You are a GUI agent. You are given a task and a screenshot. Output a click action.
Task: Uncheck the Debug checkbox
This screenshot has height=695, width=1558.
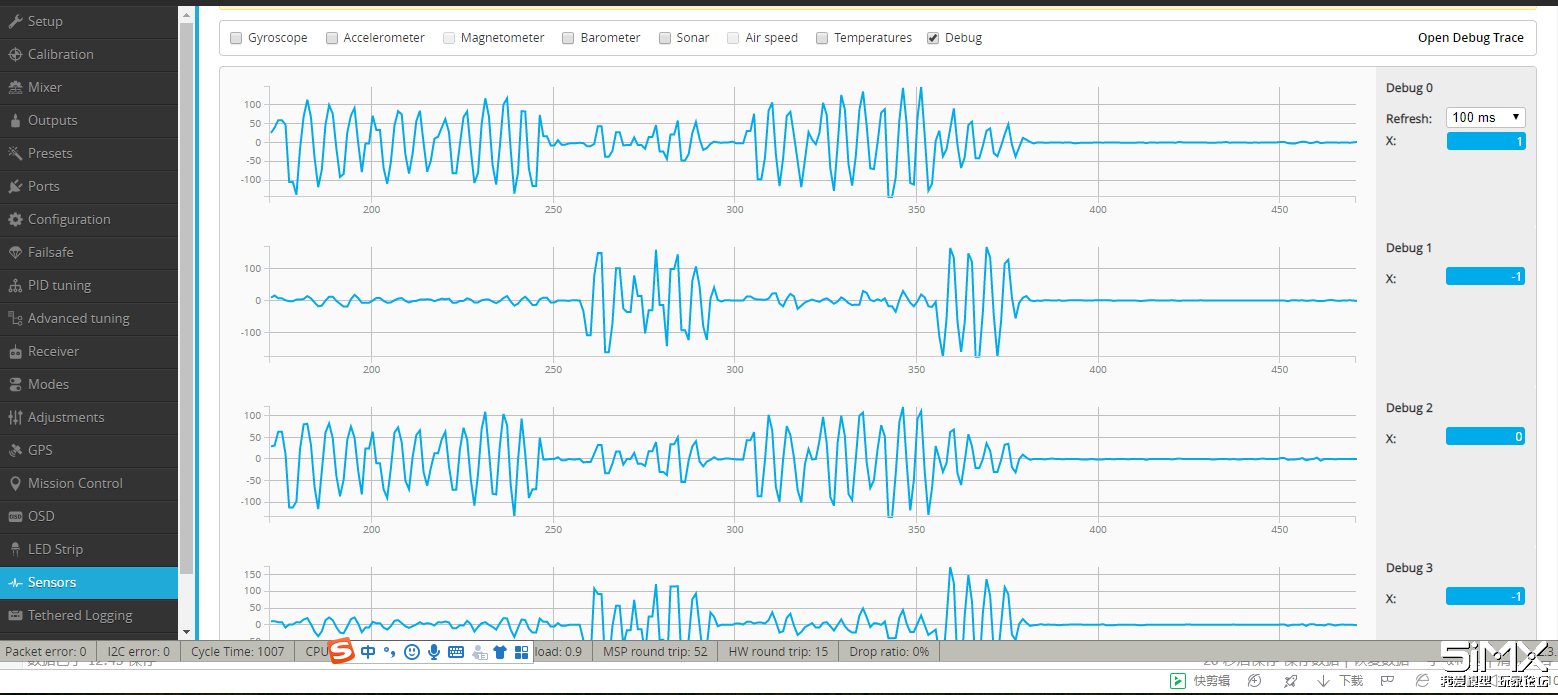point(933,38)
